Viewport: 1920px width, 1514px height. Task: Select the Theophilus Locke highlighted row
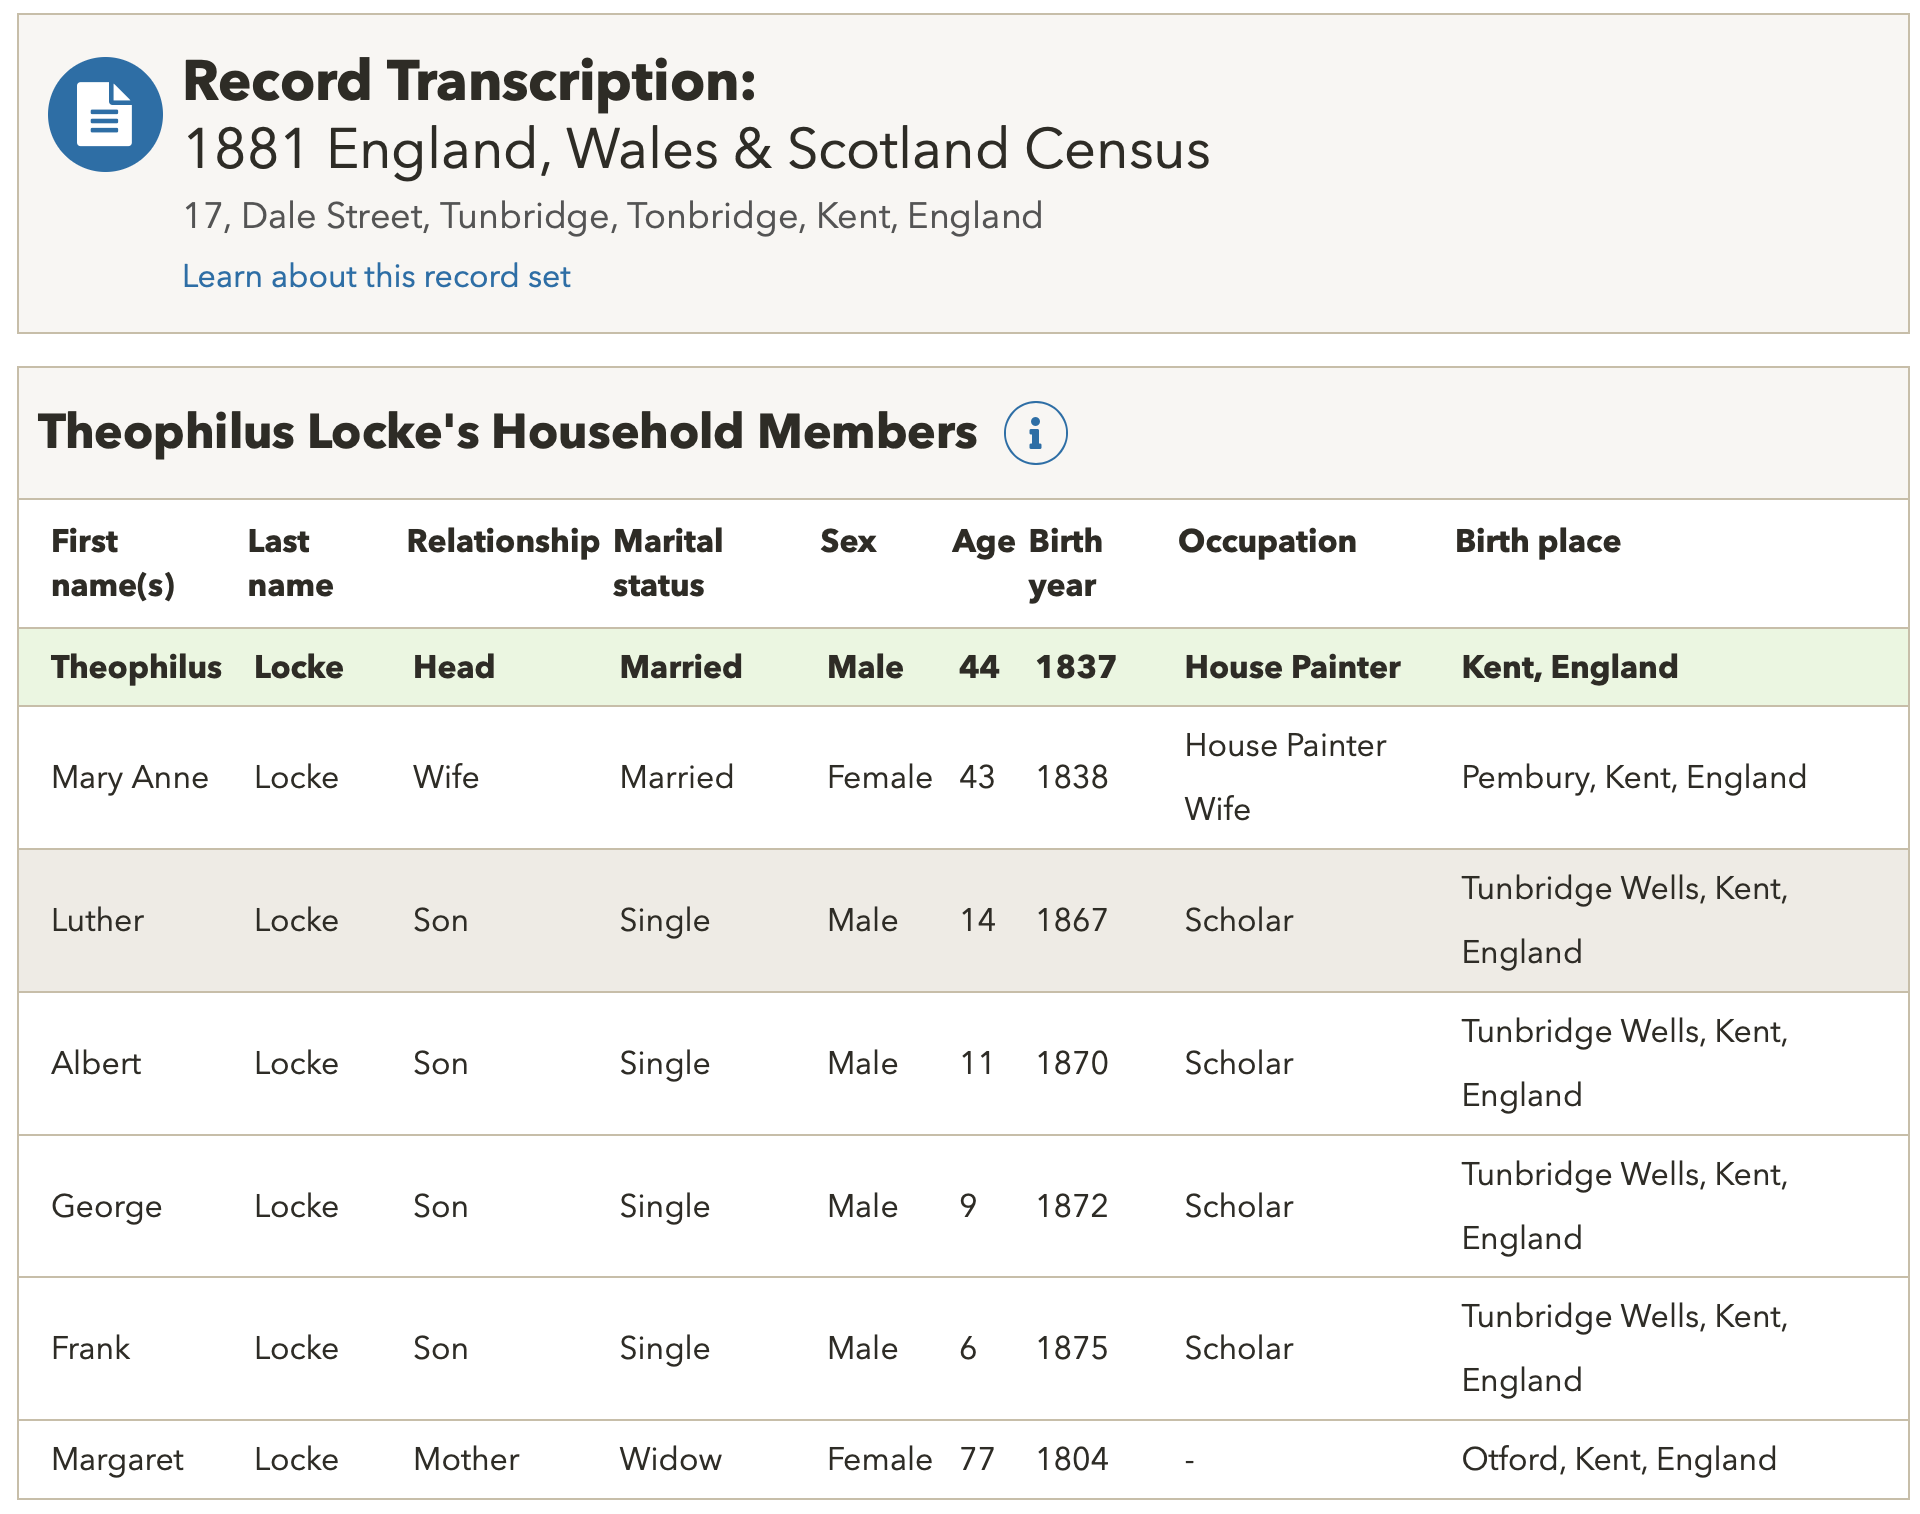click(x=960, y=667)
